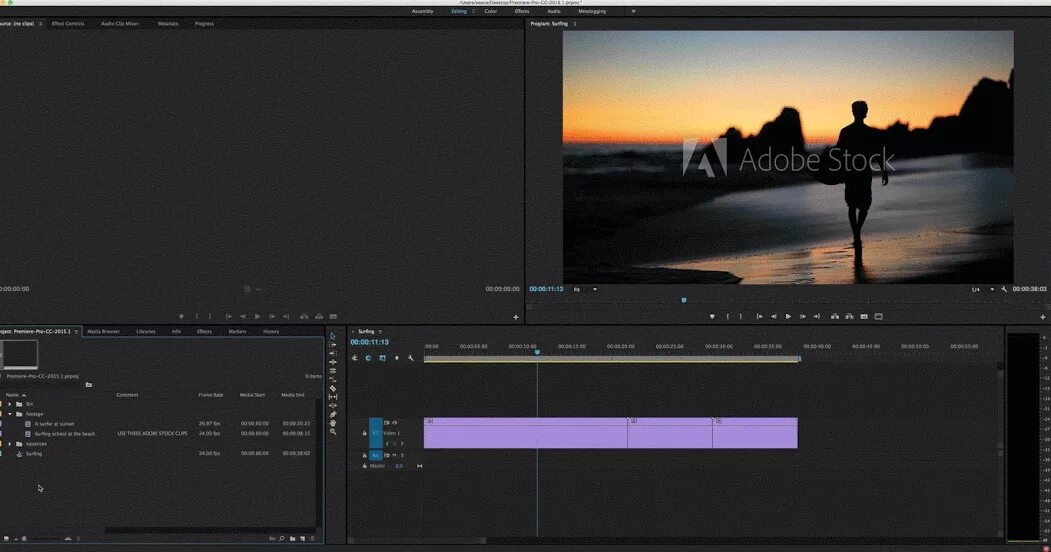Toggle V1 track targeting
This screenshot has height=552, width=1051.
[x=375, y=433]
